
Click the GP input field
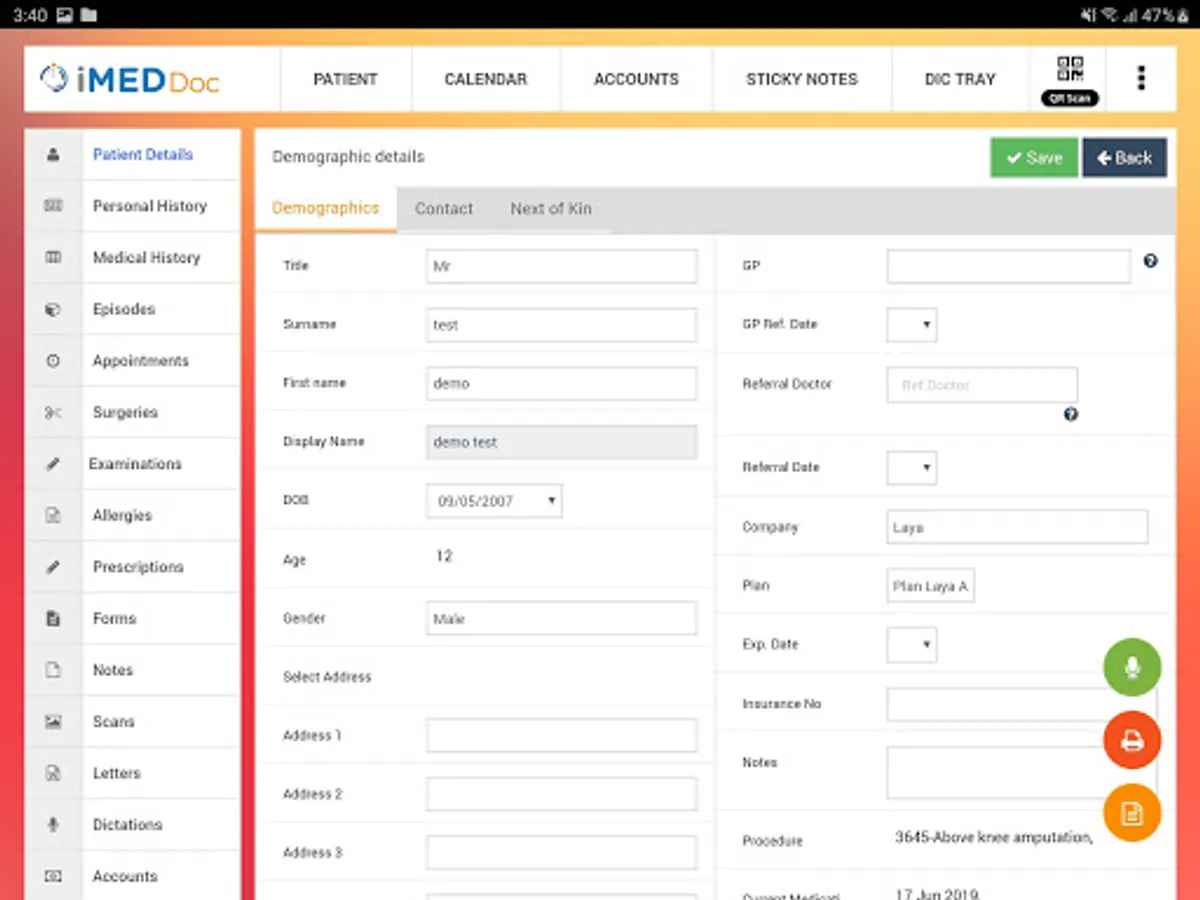(x=1009, y=267)
